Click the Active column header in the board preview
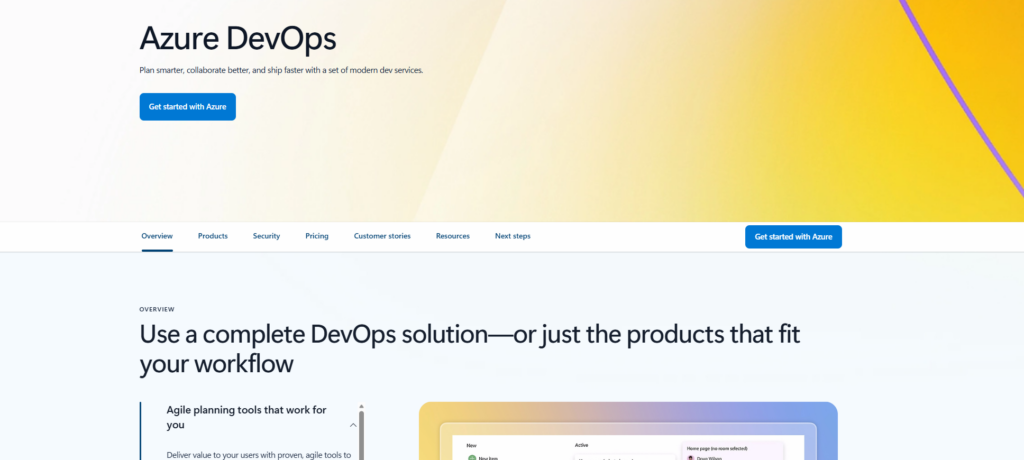This screenshot has height=460, width=1024. [x=582, y=445]
